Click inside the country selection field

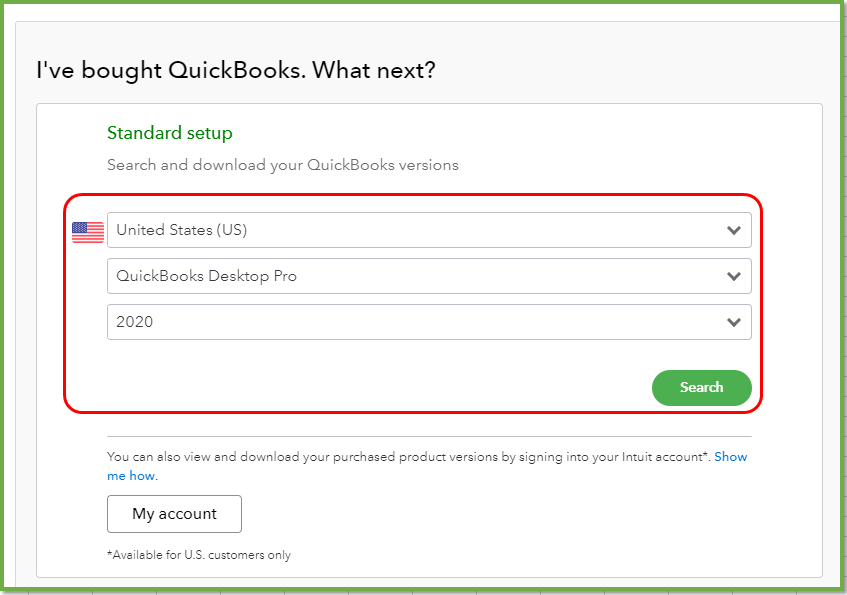[300, 230]
